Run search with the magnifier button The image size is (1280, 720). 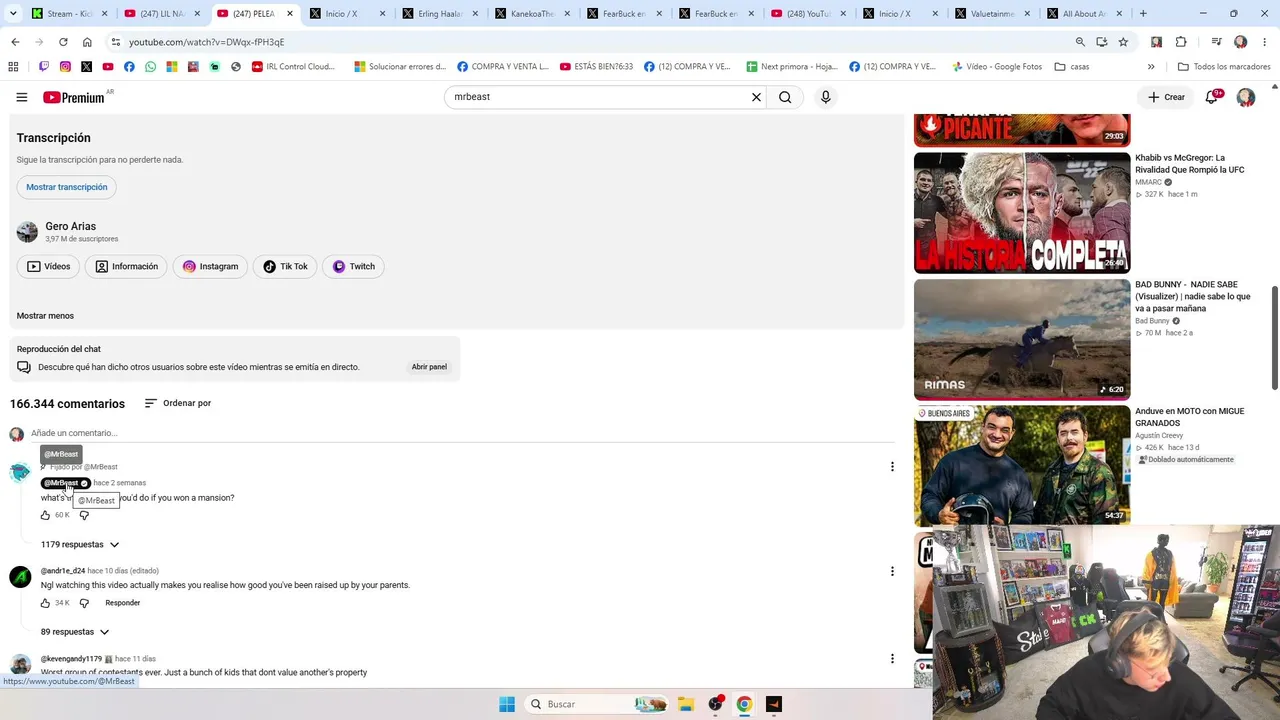click(x=785, y=97)
